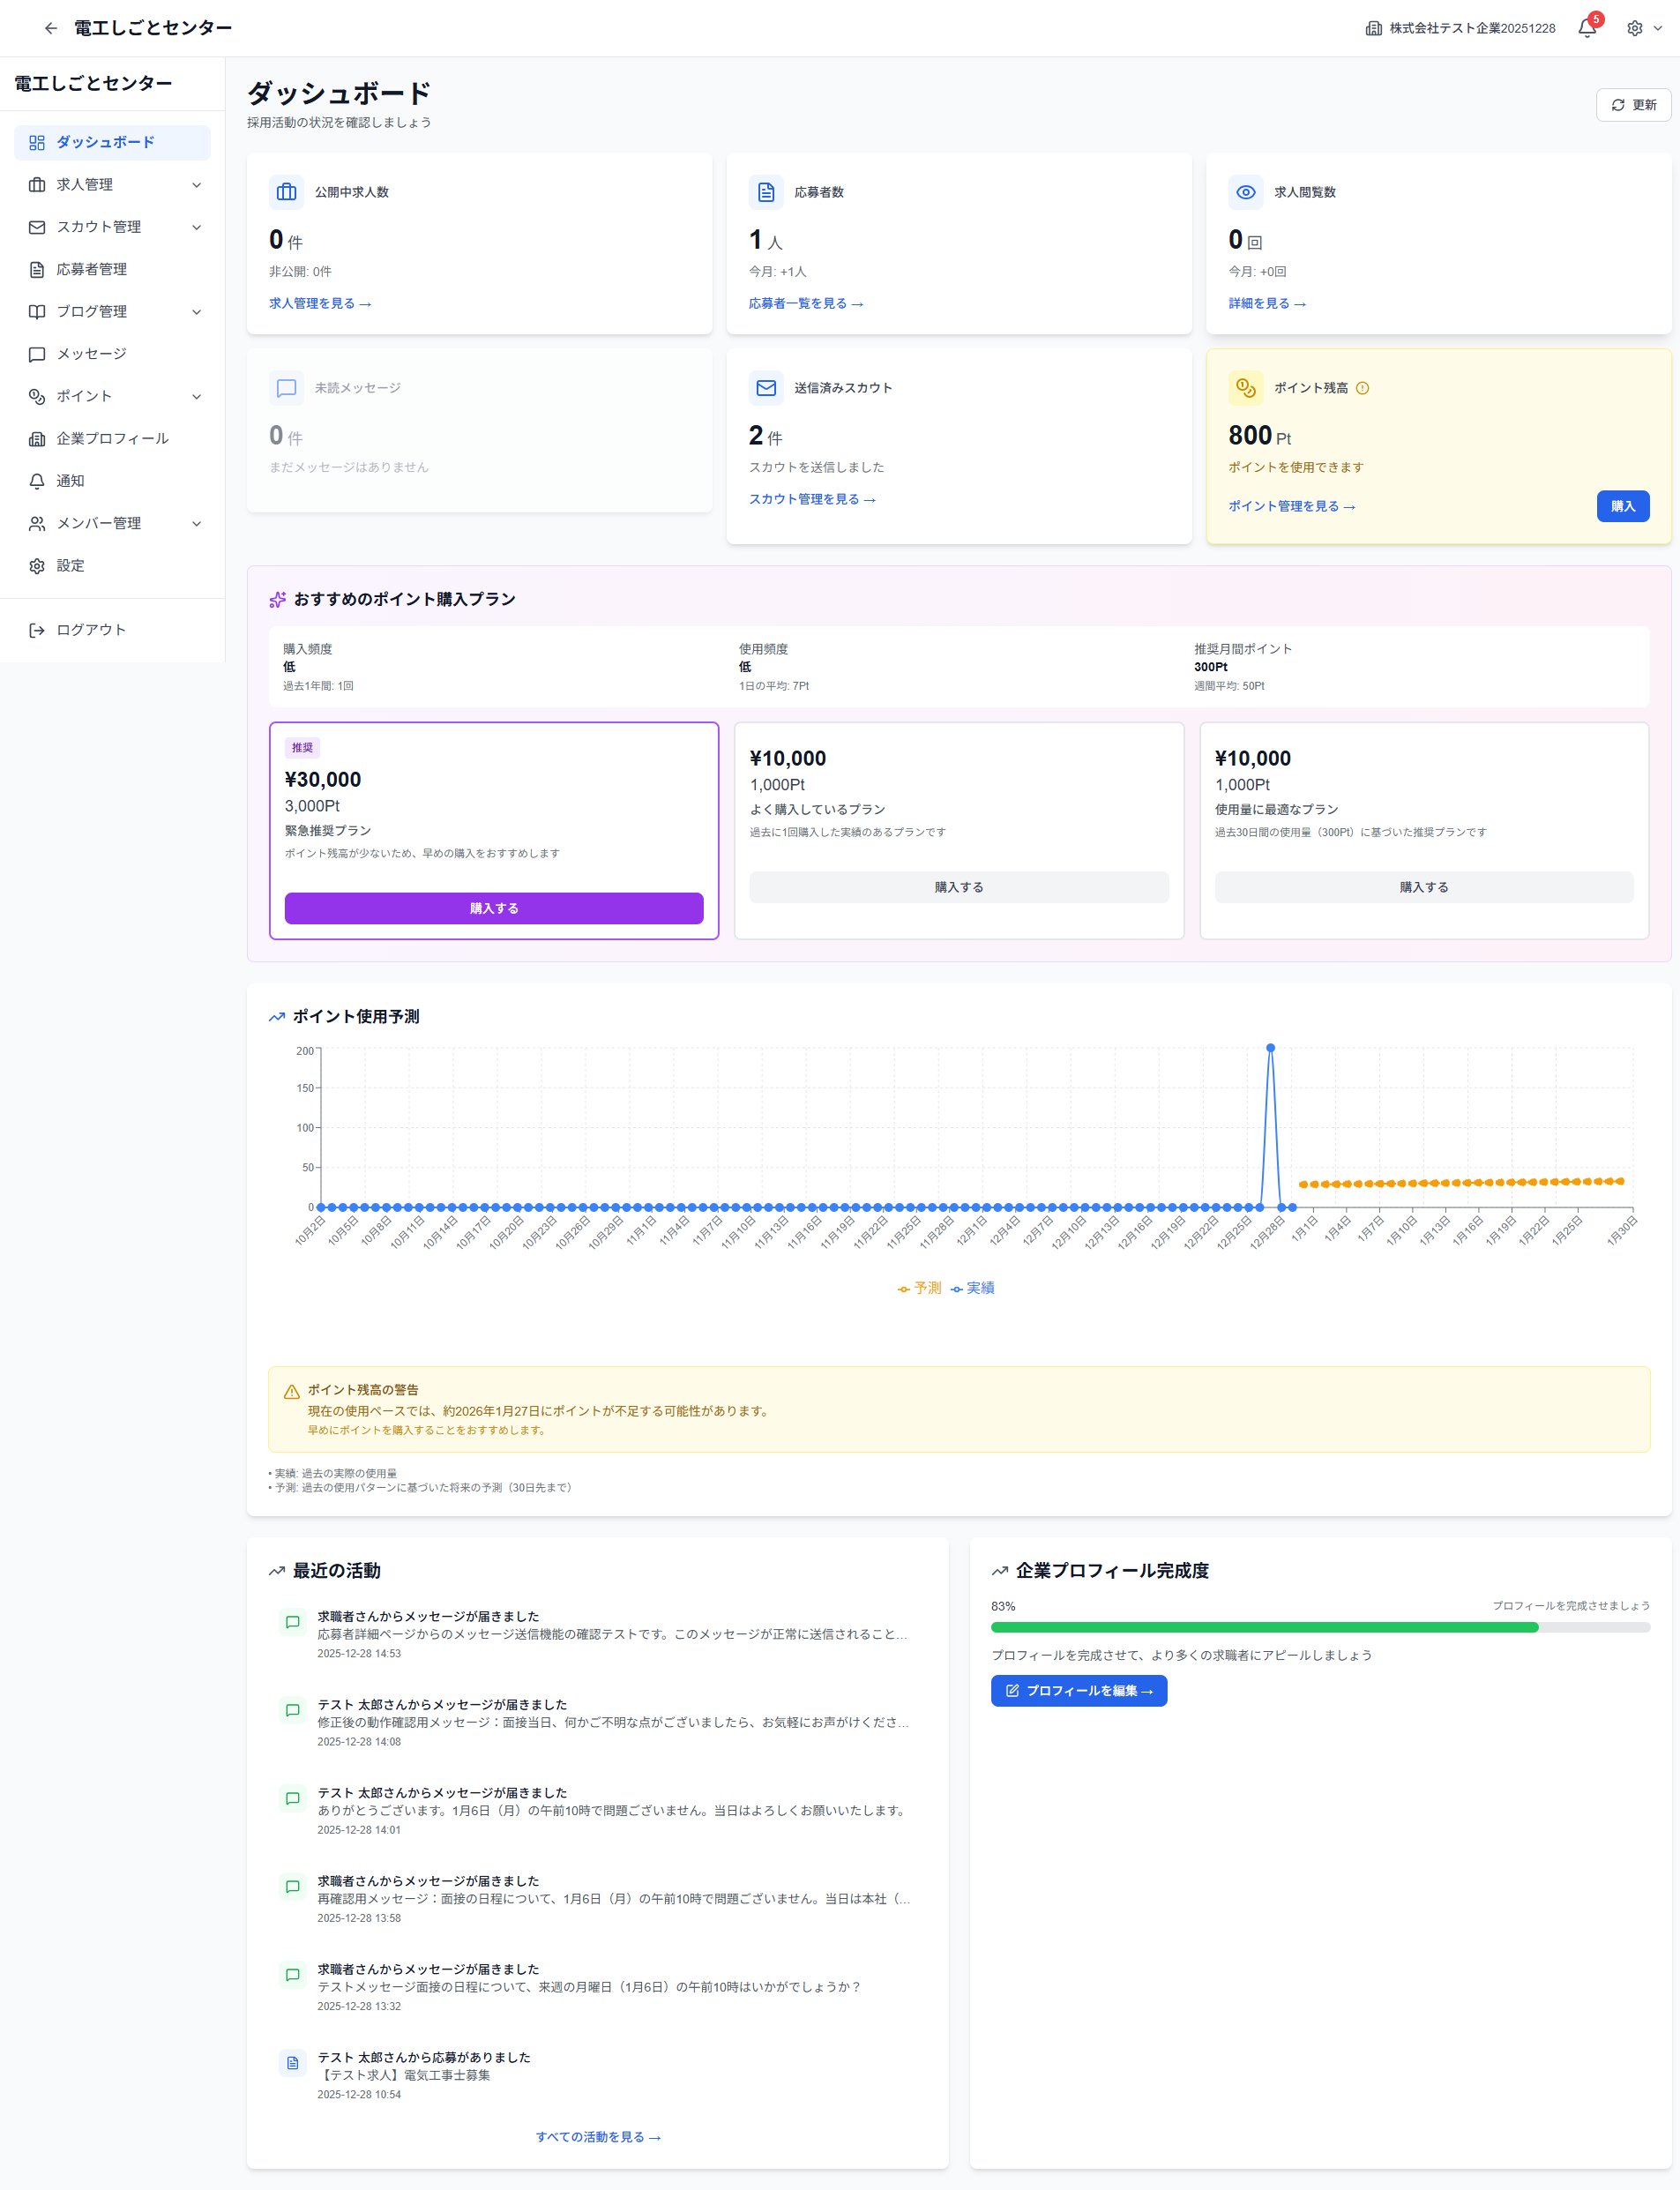Viewport: 1680px width, 2190px height.
Task: Toggle the 実績 series in chart legend
Action: pyautogui.click(x=972, y=1288)
